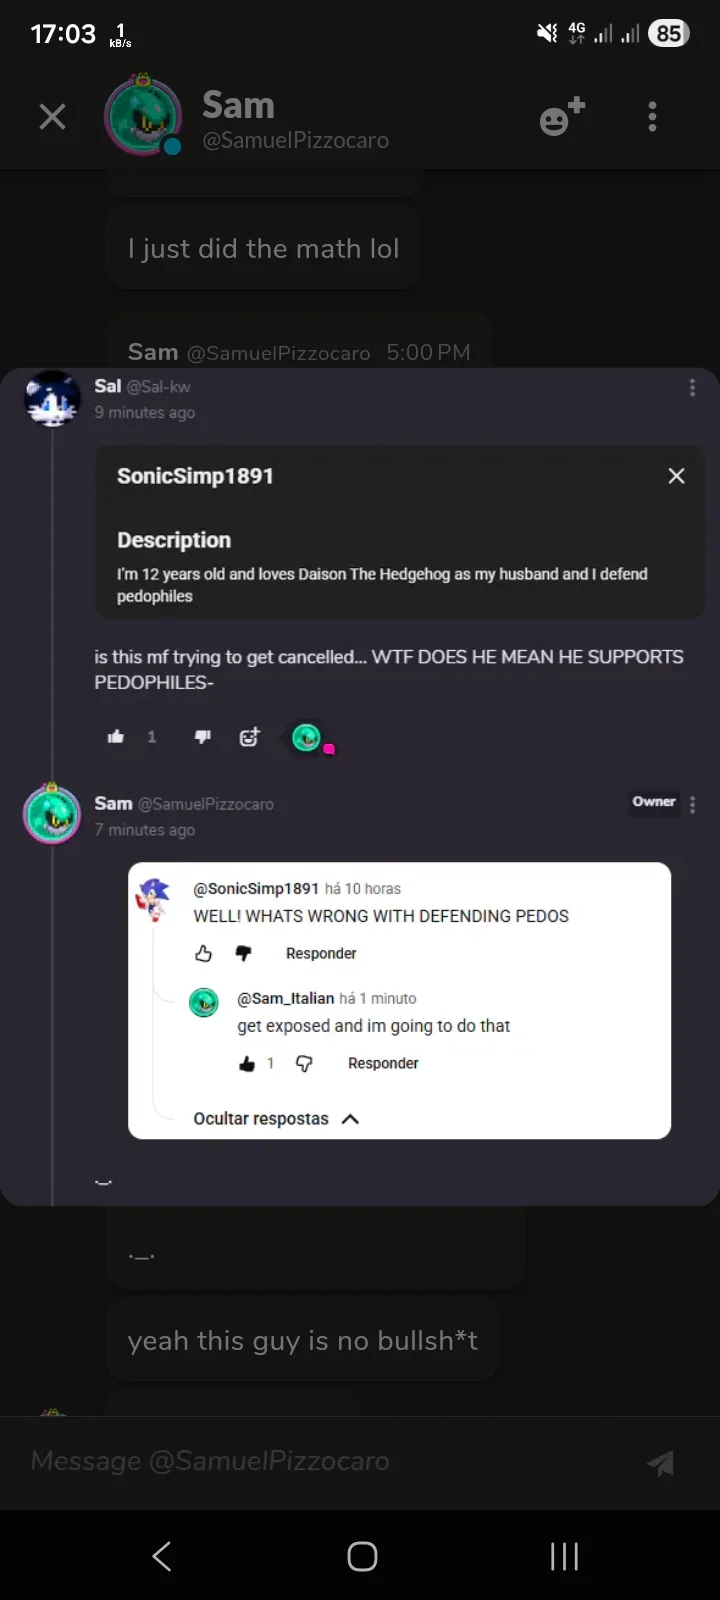
Task: Click Responder under SonicSimp1891's comment
Action: [x=321, y=954]
